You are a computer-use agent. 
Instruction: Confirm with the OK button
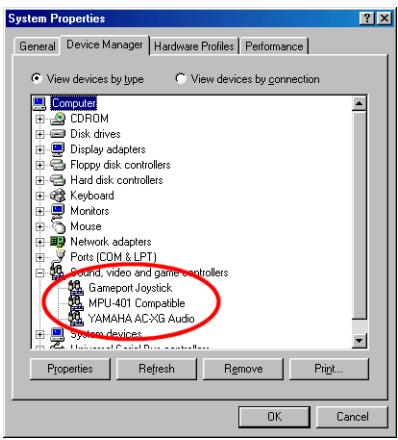click(x=274, y=417)
